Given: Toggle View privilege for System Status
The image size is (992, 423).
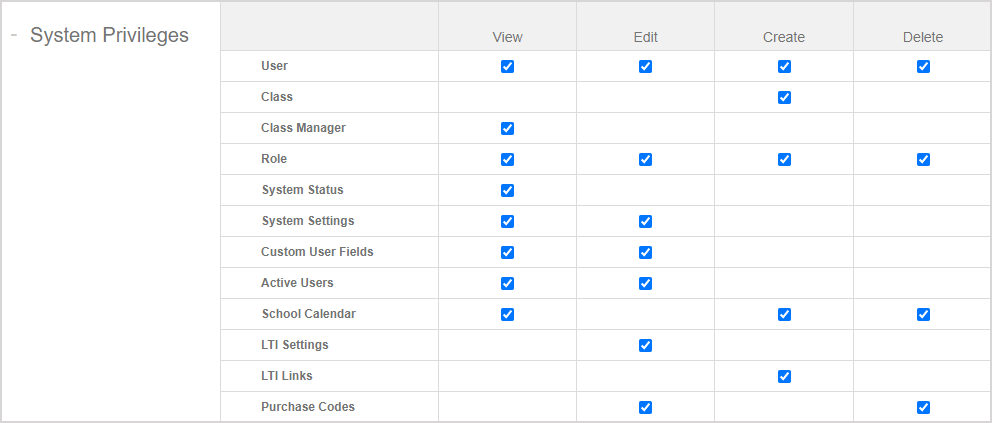Looking at the screenshot, I should pos(507,191).
